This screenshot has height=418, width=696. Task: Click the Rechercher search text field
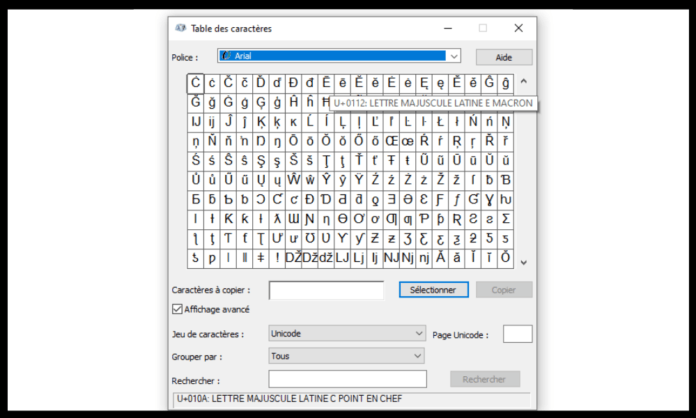coord(348,379)
